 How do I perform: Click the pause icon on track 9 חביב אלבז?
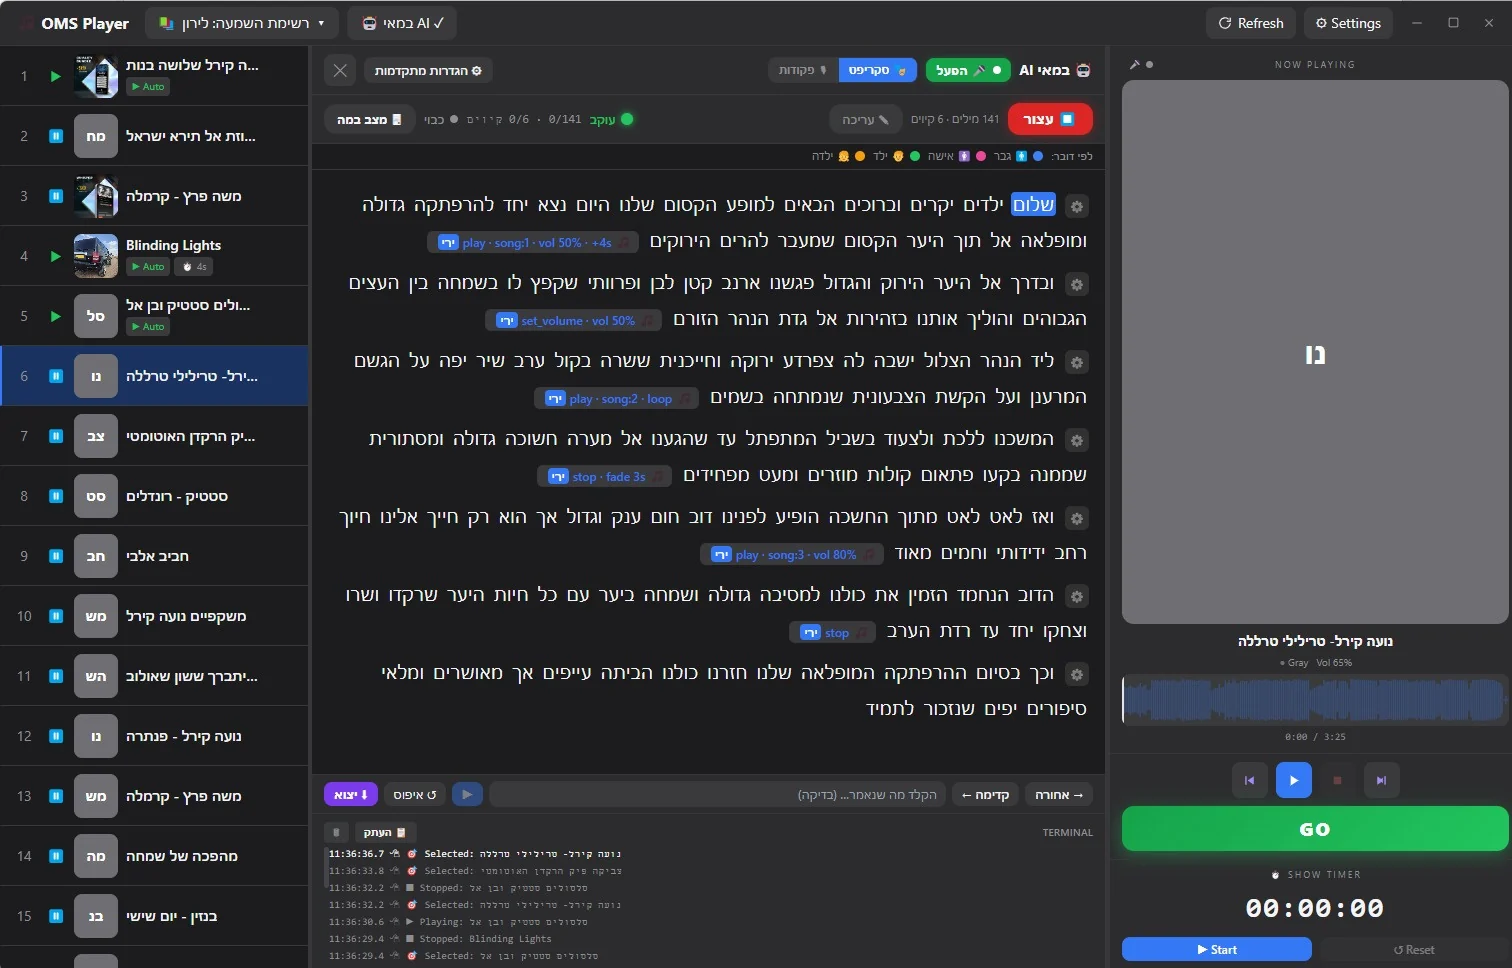click(56, 556)
